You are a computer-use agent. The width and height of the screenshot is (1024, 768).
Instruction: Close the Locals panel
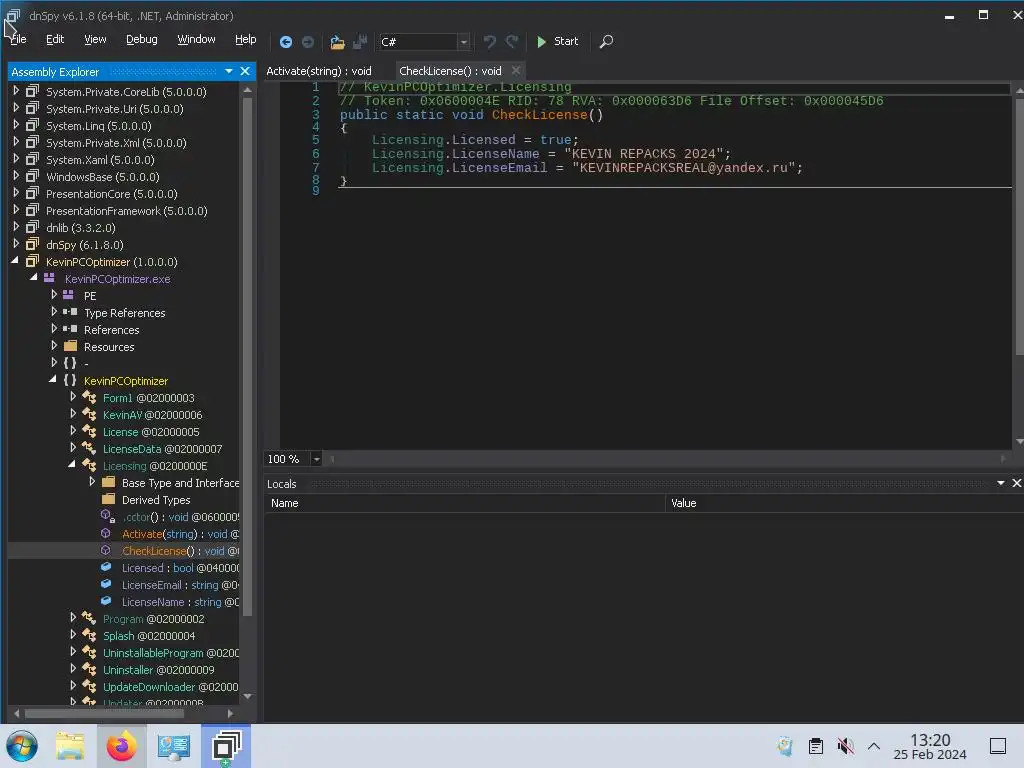[1016, 483]
